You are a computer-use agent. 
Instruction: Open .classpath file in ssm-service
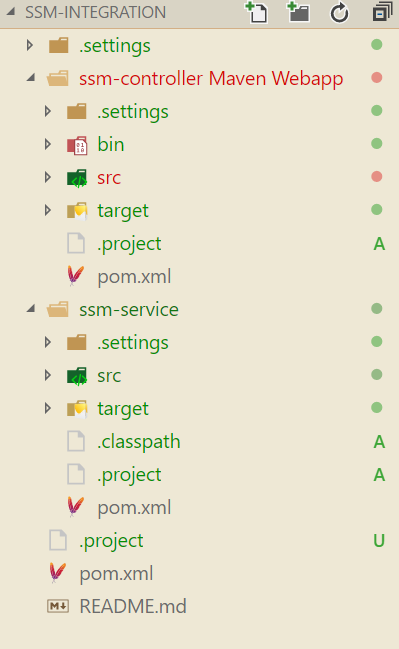point(139,442)
